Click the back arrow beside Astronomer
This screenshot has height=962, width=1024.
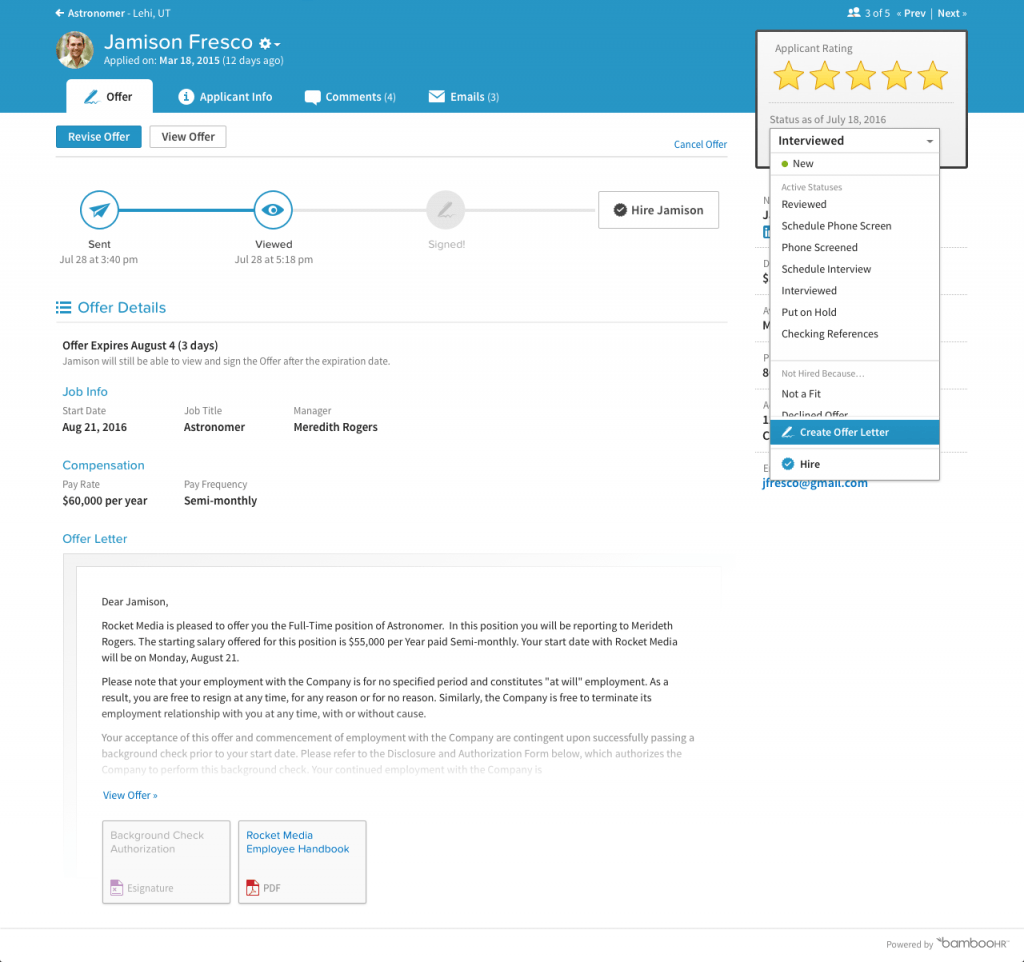pos(59,13)
